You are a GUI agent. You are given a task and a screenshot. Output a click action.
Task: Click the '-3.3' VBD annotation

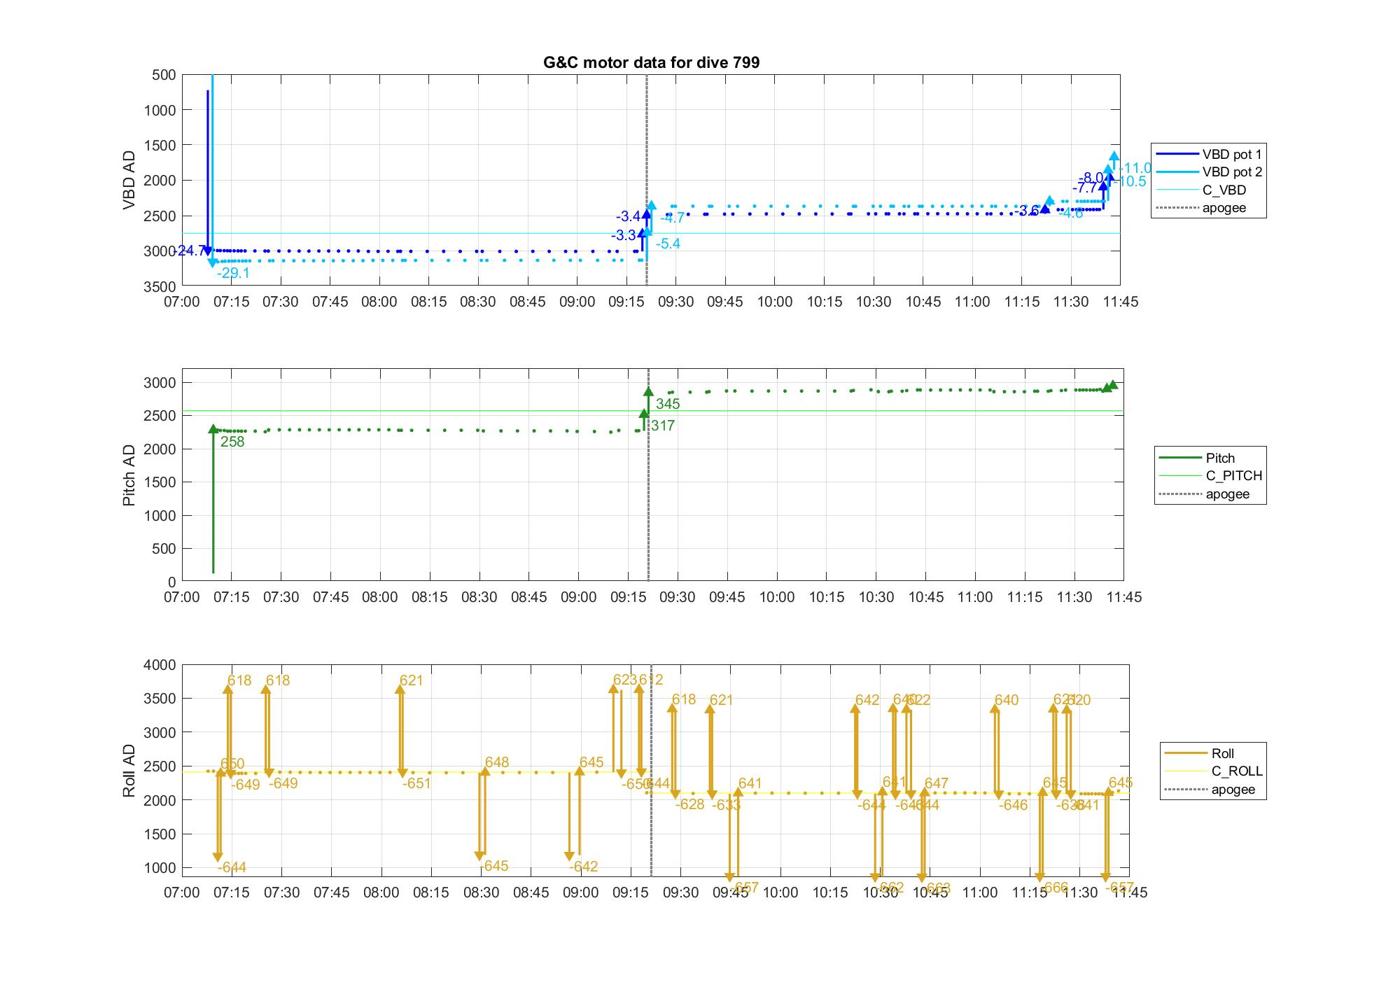tap(624, 235)
